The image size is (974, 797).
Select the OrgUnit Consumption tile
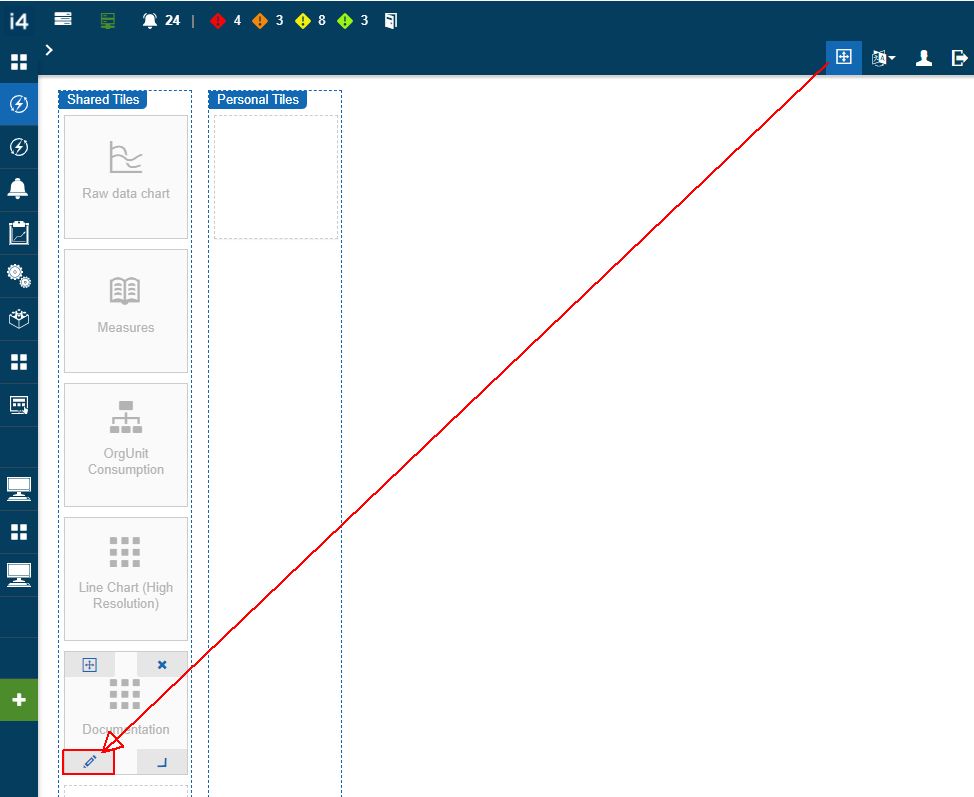(x=126, y=444)
